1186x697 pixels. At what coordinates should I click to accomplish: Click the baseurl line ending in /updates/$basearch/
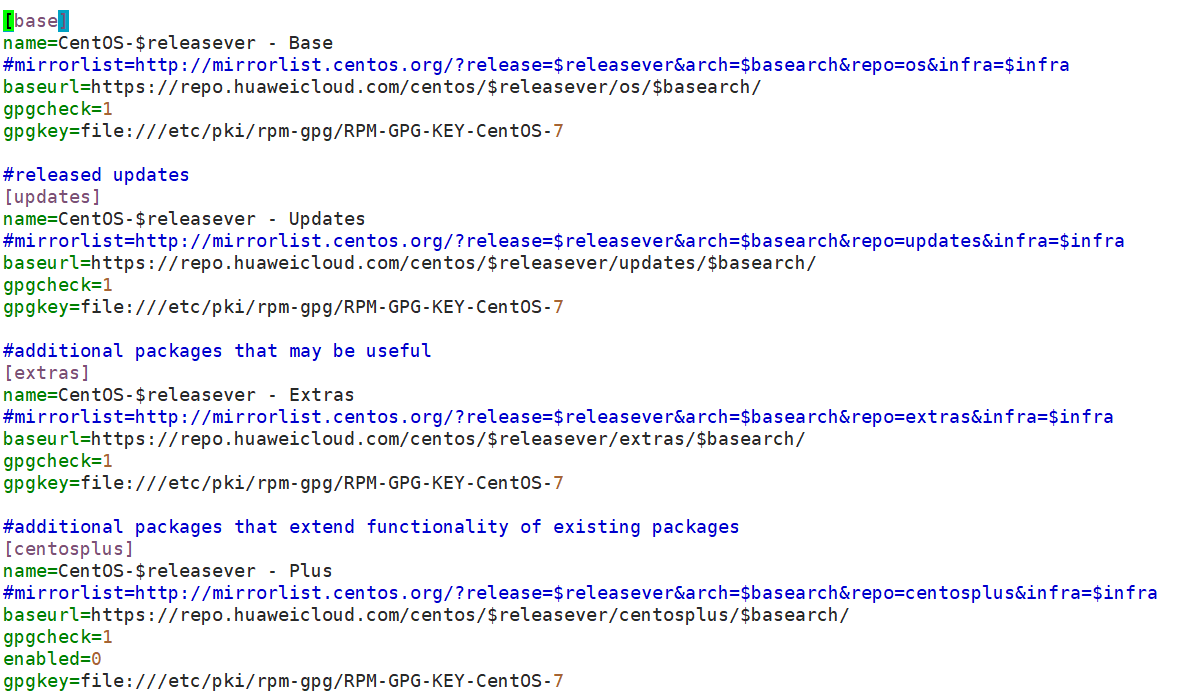coord(409,263)
